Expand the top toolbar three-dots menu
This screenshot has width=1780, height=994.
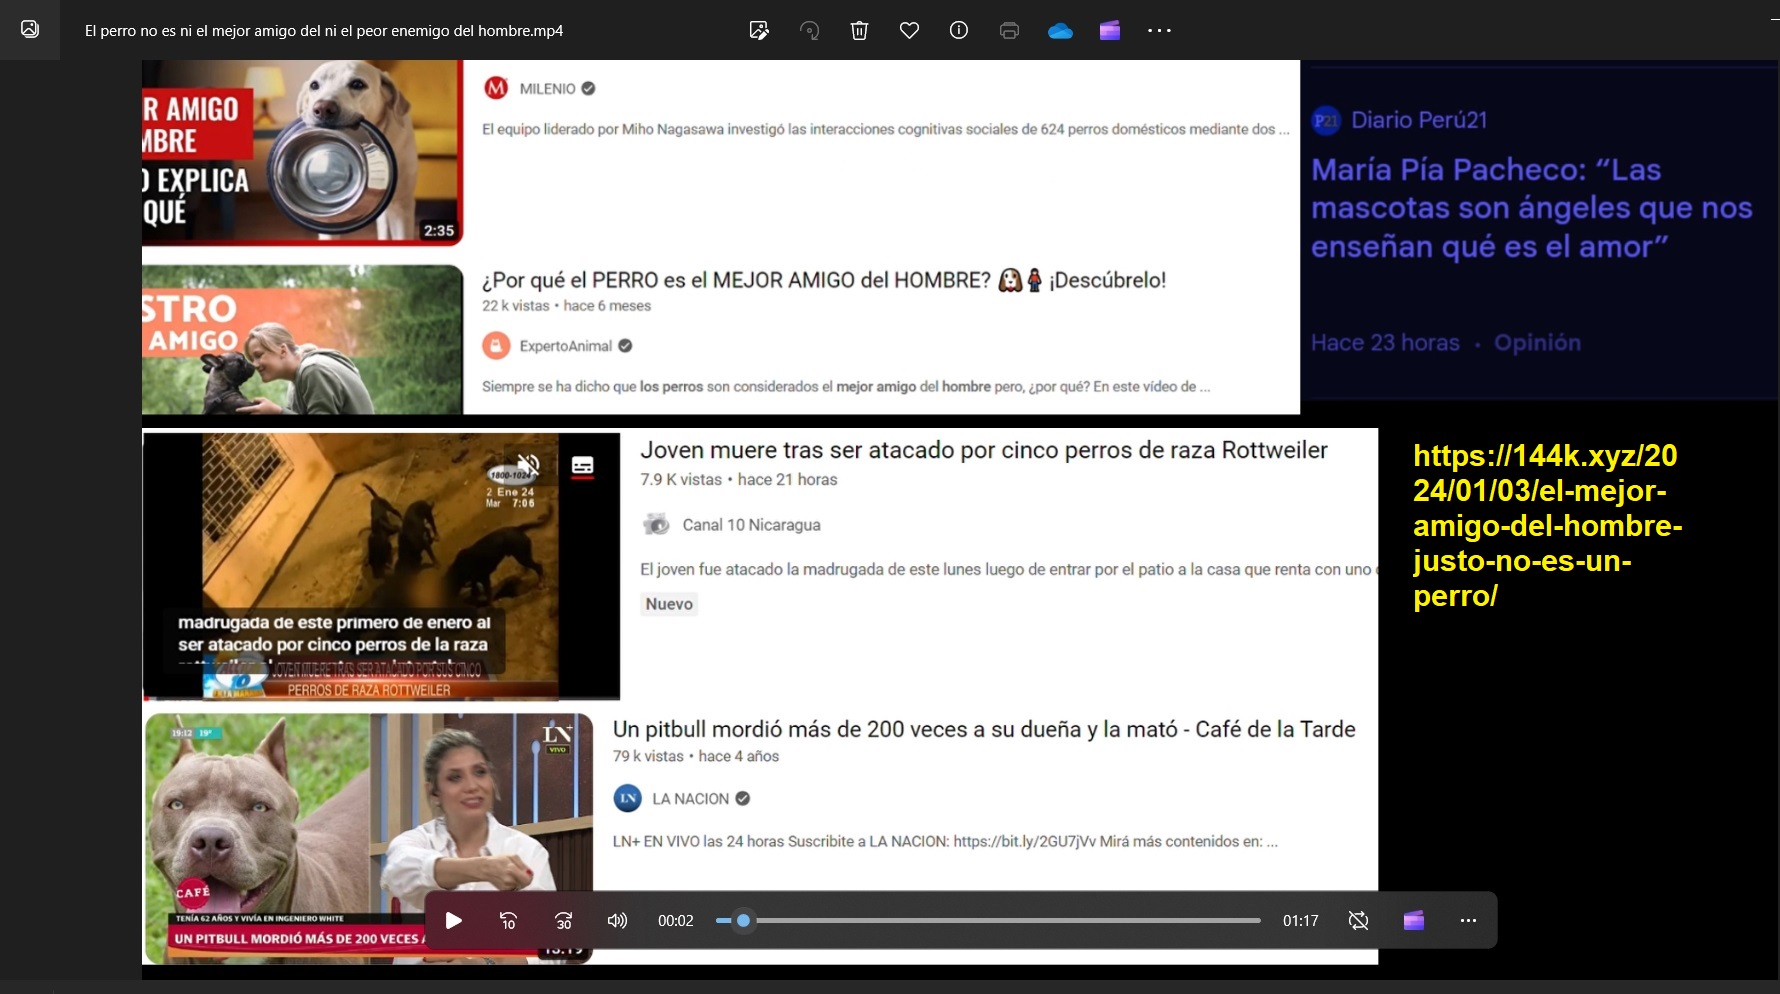tap(1159, 31)
